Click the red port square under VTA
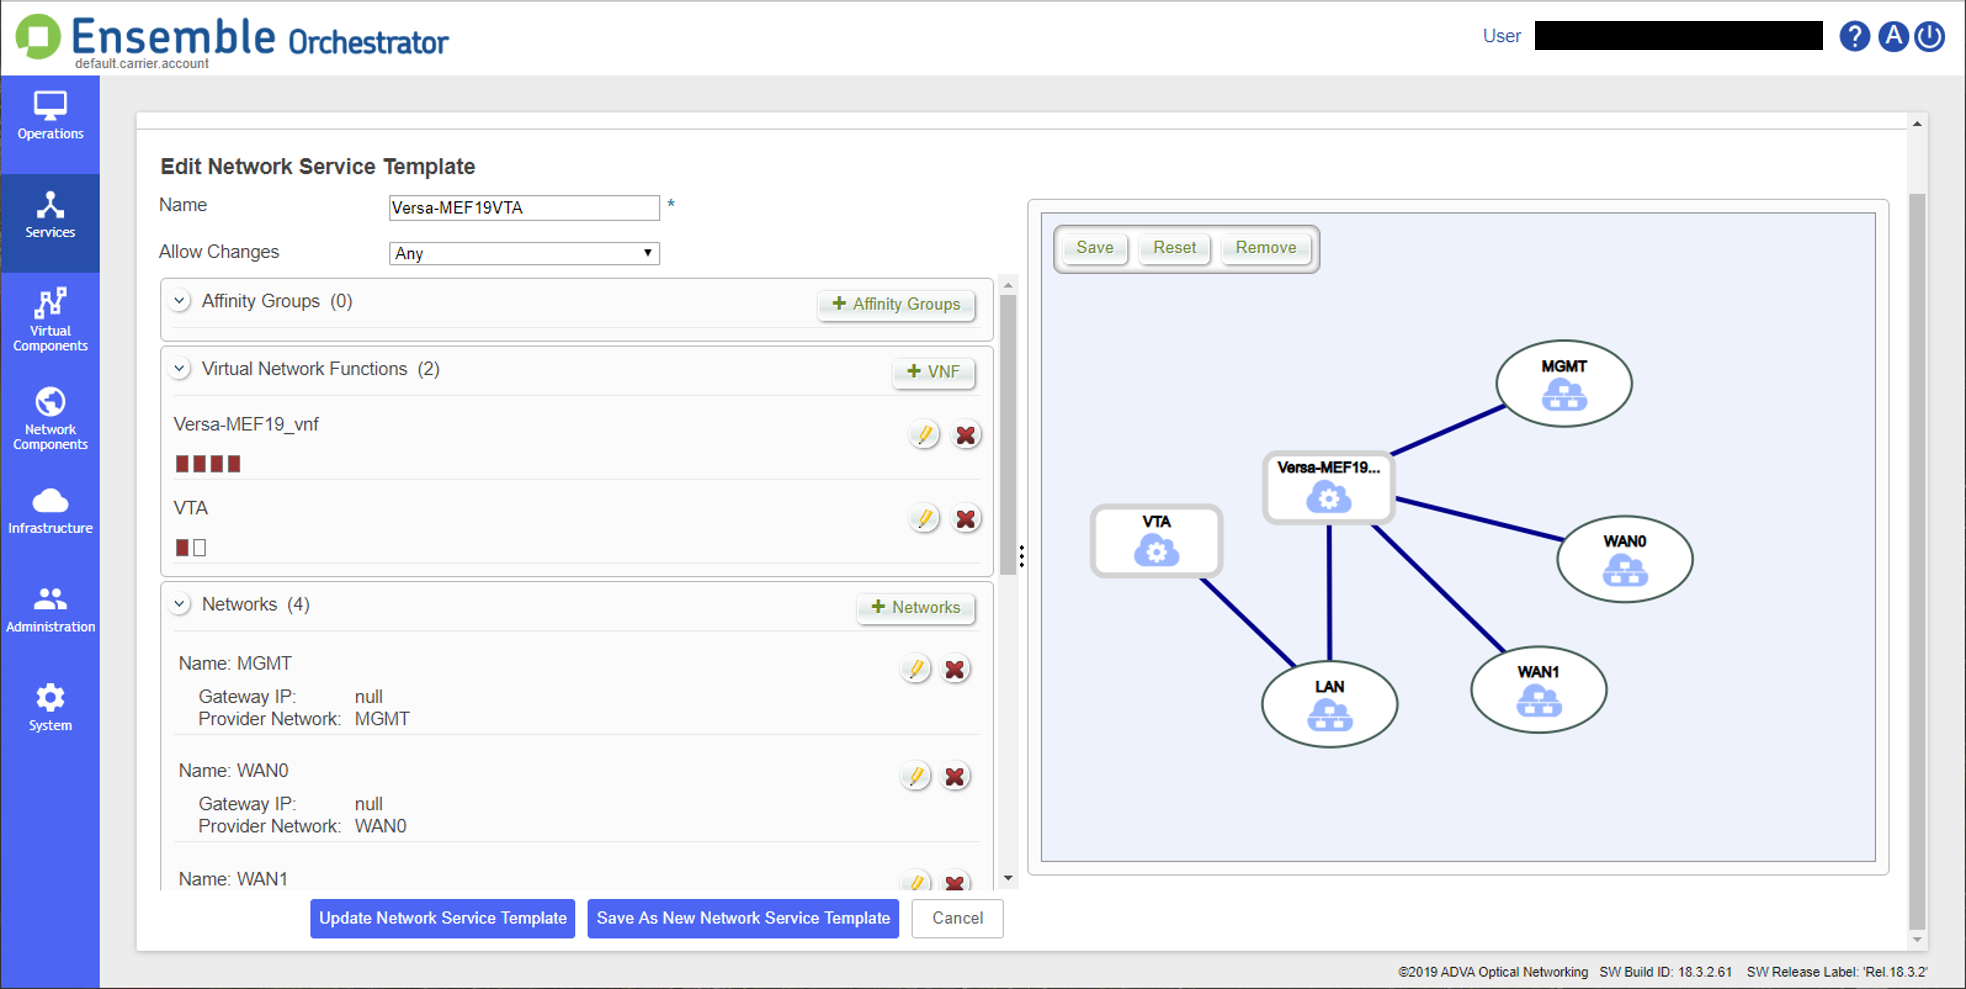This screenshot has width=1966, height=989. 182,548
